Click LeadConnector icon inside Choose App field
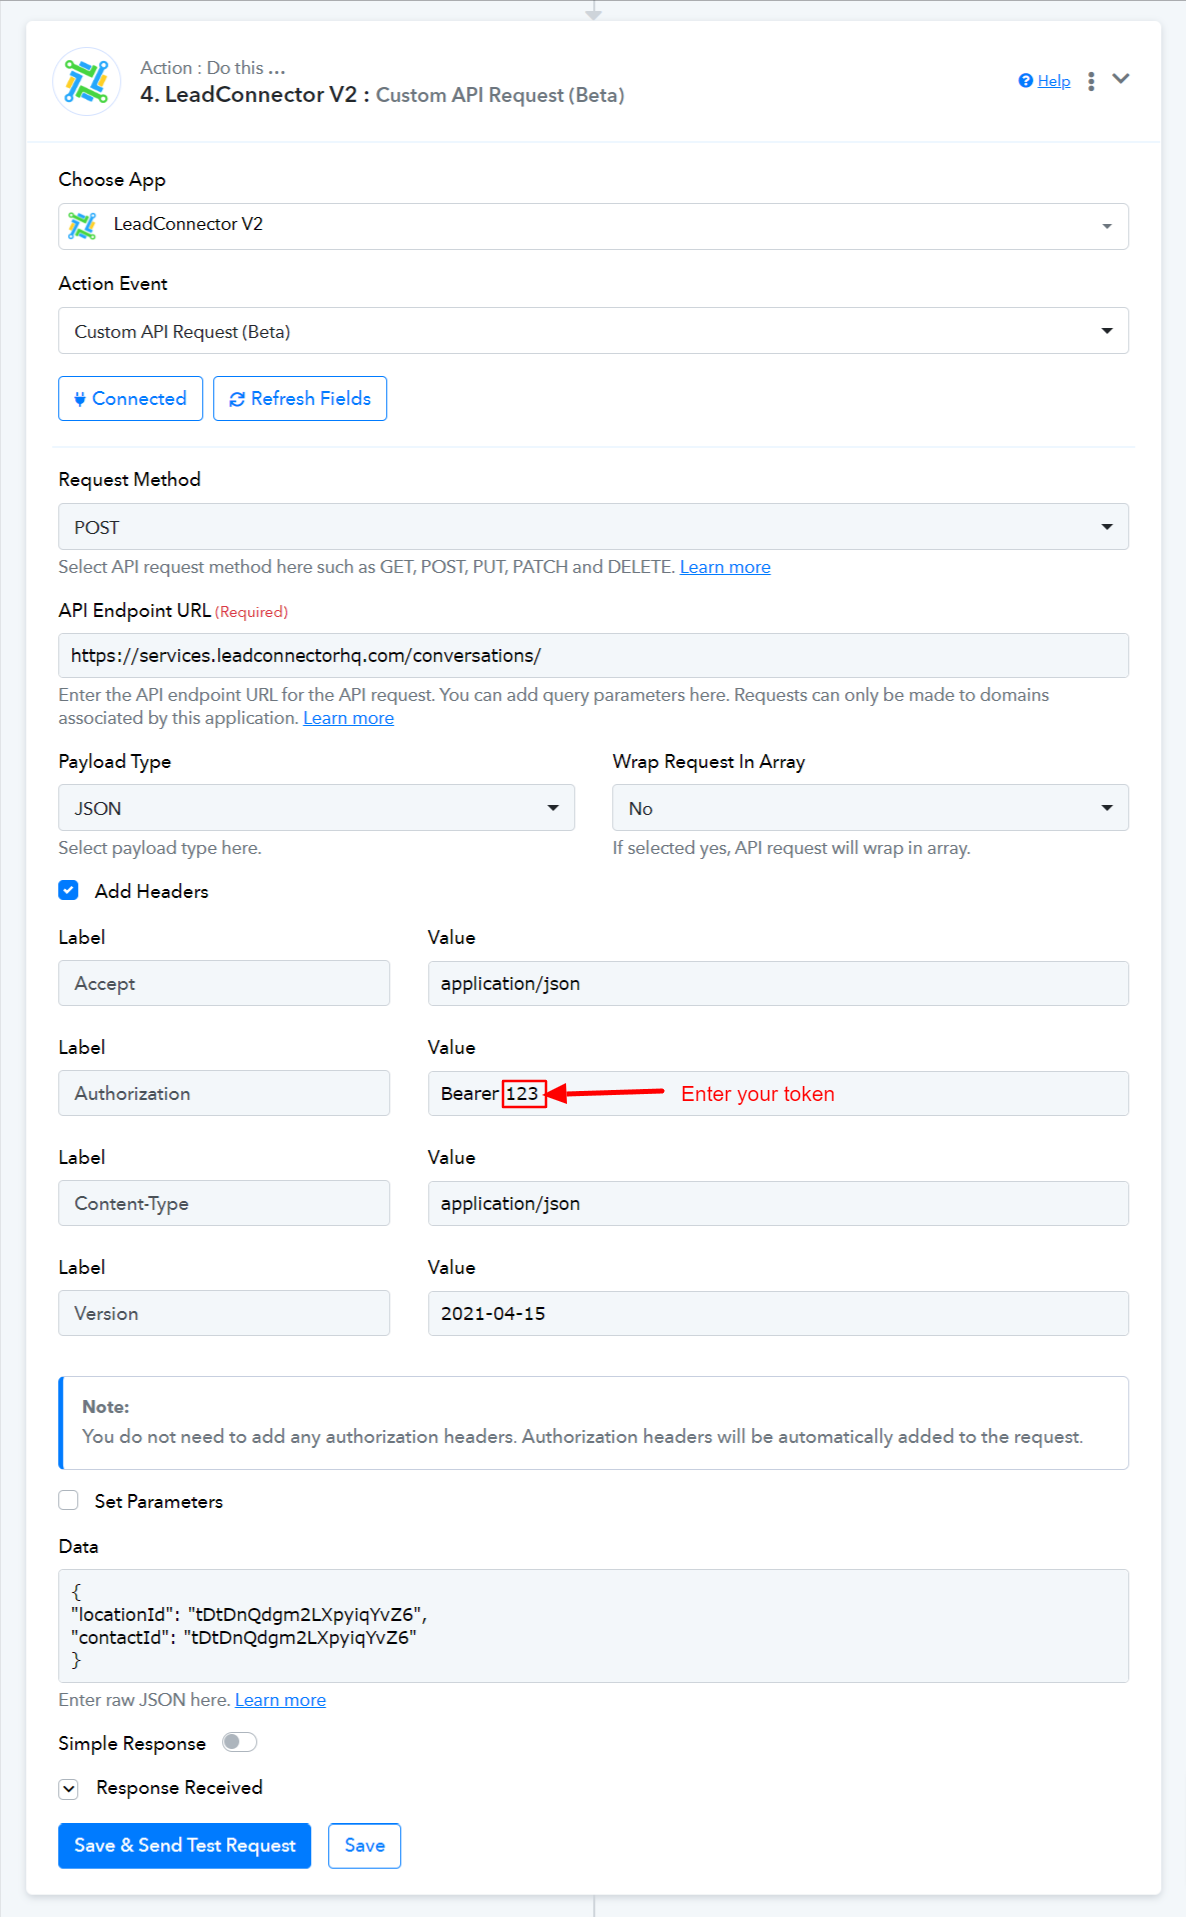 coord(83,225)
